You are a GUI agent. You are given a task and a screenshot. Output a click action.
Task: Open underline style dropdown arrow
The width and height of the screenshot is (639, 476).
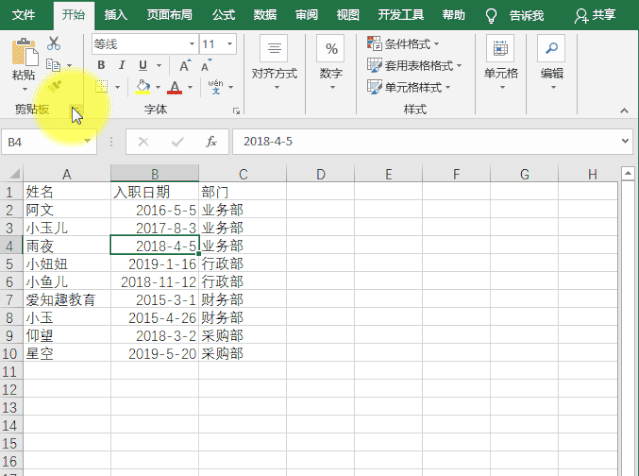click(159, 65)
